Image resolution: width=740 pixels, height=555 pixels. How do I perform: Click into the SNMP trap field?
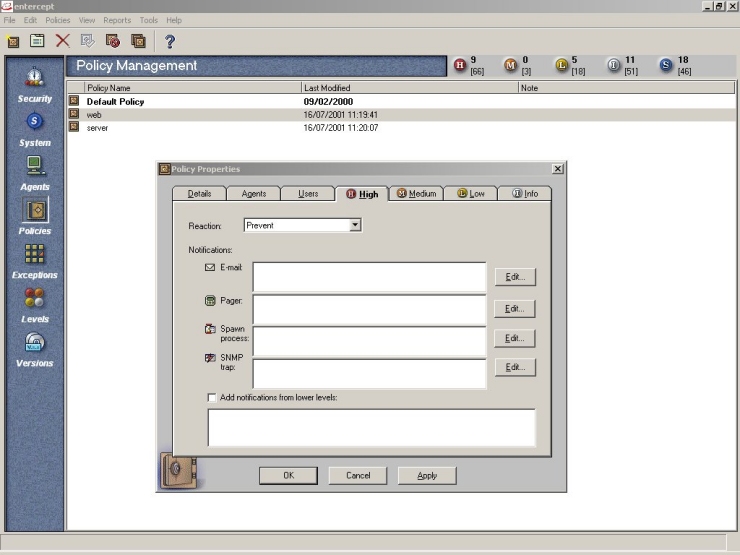[x=369, y=373]
